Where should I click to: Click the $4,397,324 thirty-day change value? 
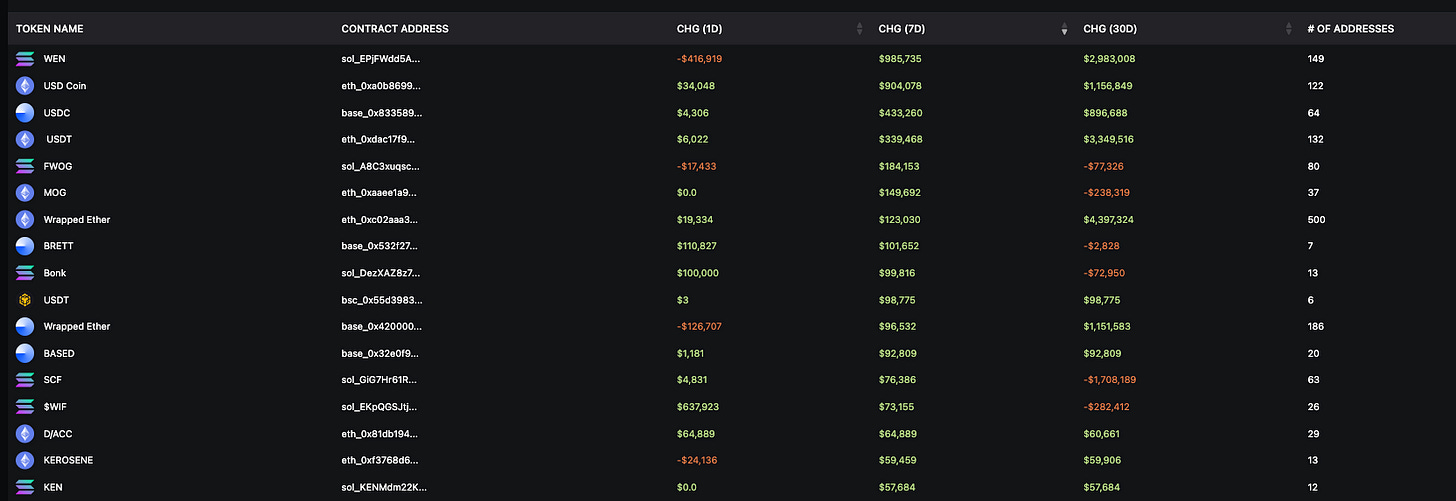pyautogui.click(x=1109, y=220)
